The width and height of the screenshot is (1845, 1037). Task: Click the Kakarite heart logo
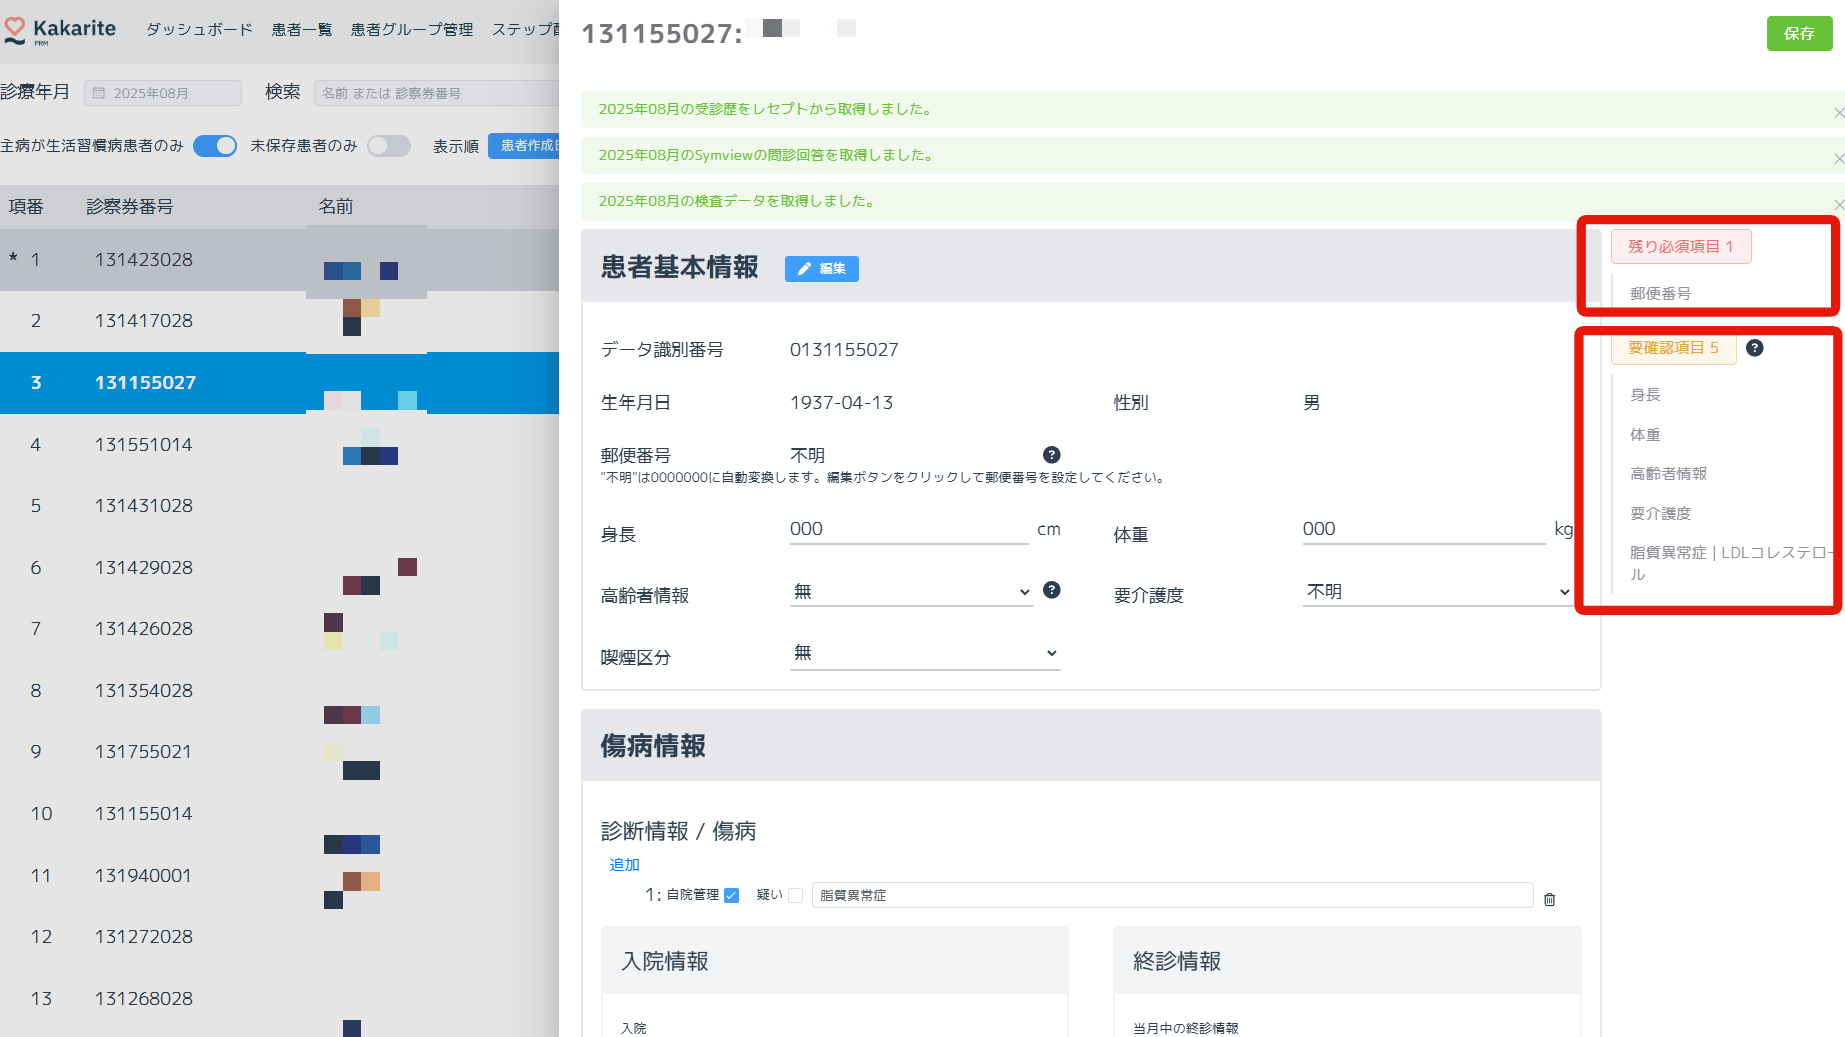[15, 30]
